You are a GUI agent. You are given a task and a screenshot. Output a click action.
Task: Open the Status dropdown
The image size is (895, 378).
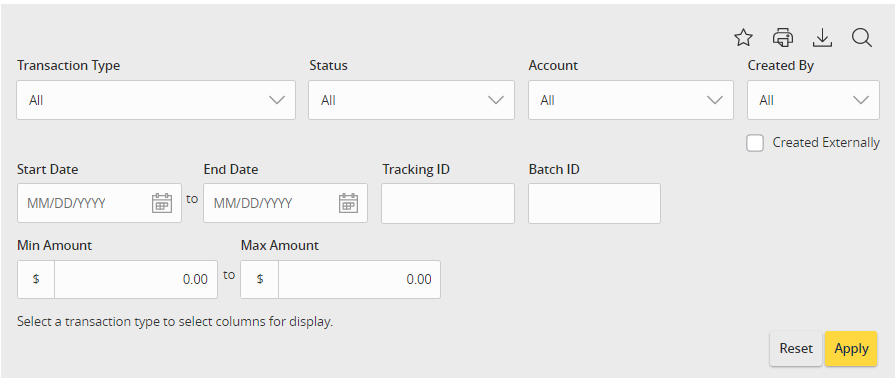(x=411, y=100)
